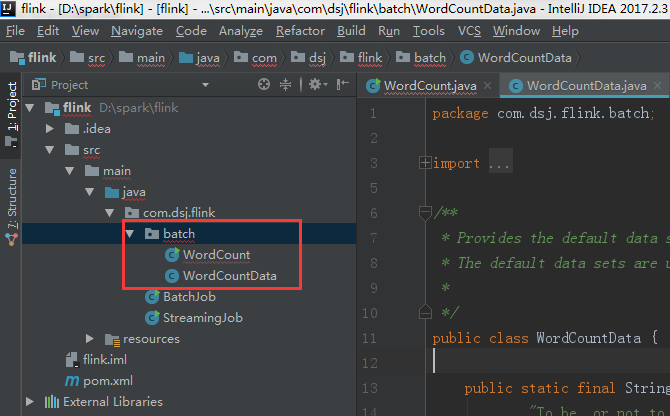Click the StreamingJob runnable class icon
This screenshot has height=416, width=670.
152,318
